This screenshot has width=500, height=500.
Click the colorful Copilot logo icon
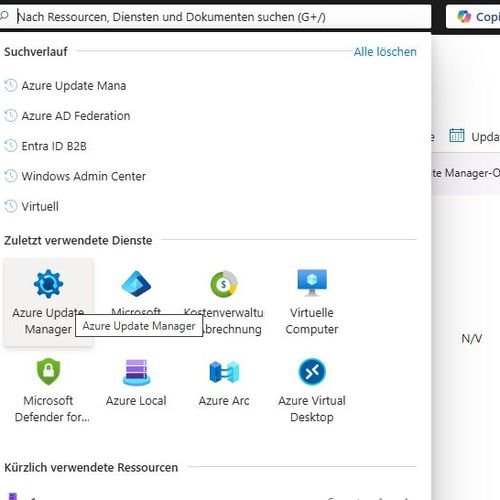(464, 16)
